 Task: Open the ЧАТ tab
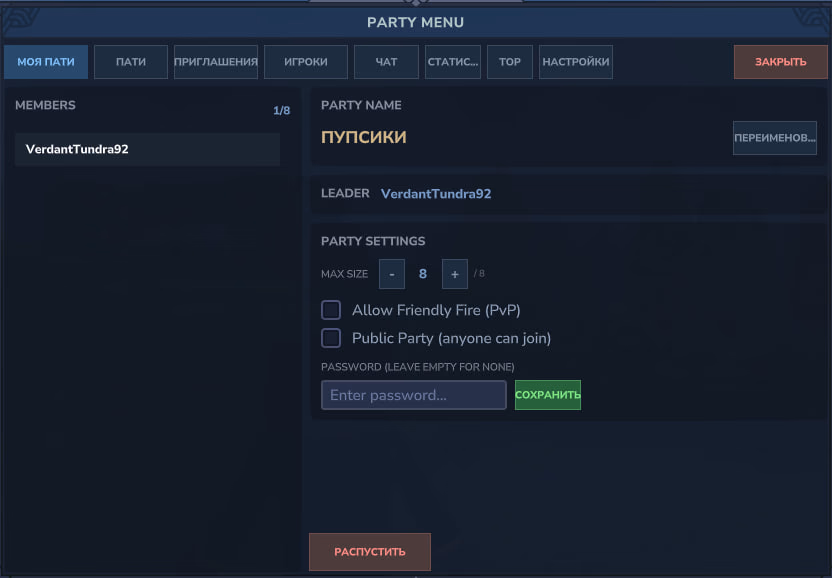[386, 62]
